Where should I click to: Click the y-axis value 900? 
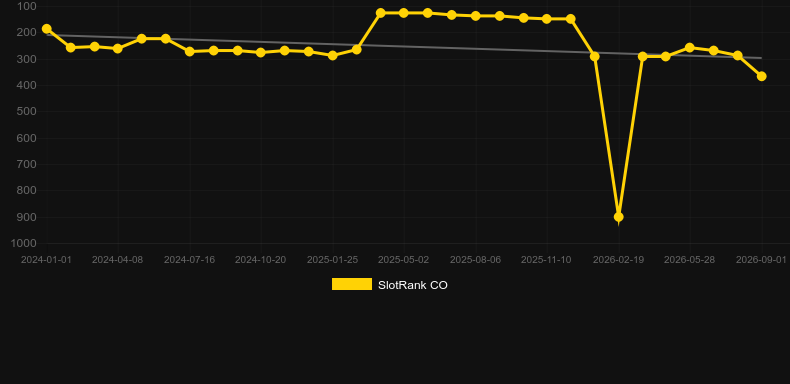(27, 217)
